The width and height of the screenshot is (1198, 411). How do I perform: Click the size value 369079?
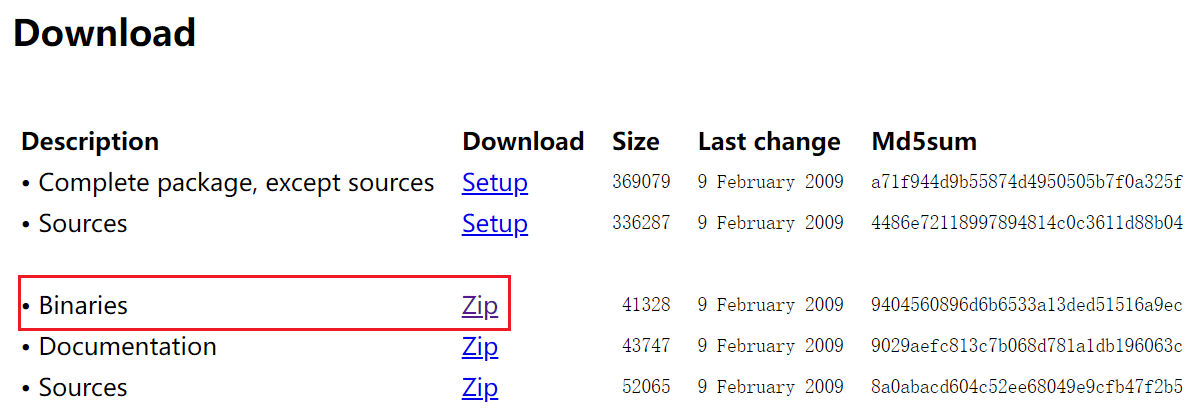(641, 183)
